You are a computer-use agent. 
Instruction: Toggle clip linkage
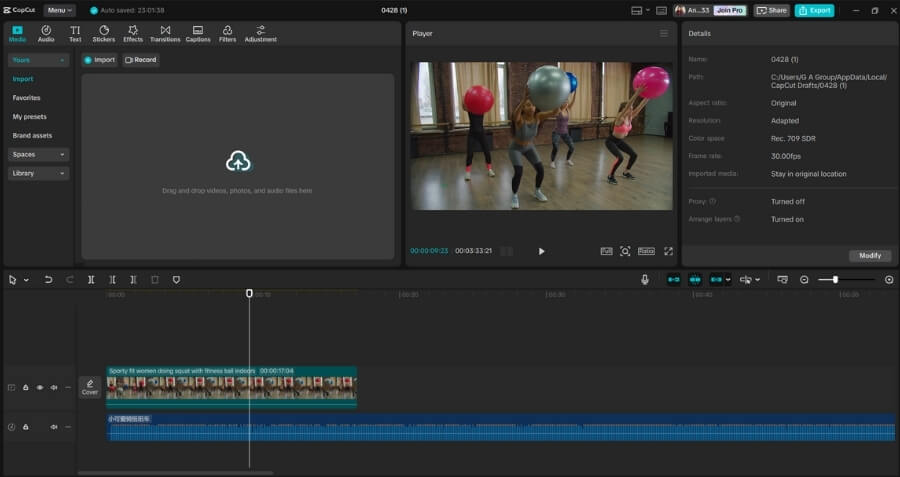[x=716, y=280]
